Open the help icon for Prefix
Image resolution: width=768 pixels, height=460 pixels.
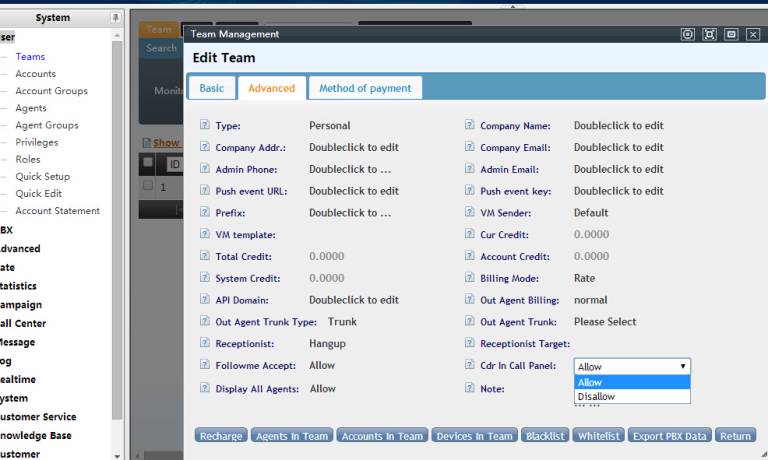coord(205,213)
